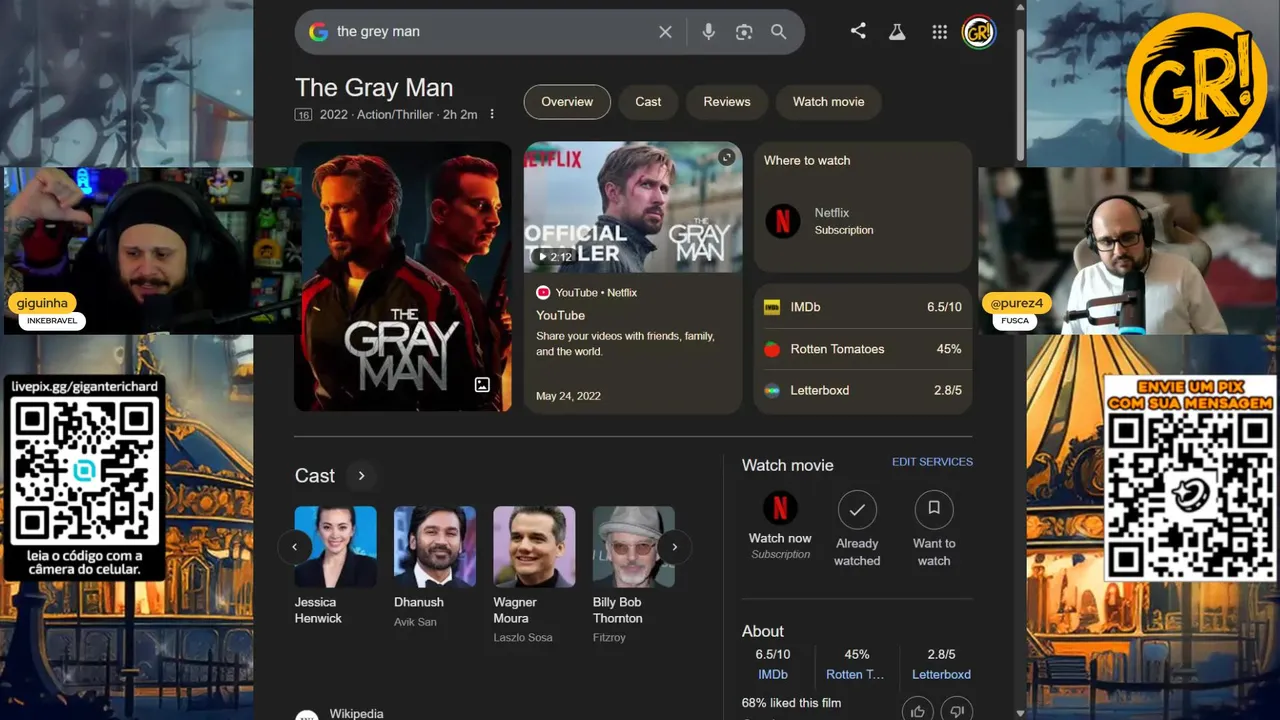Select the Overview tab
Image resolution: width=1280 pixels, height=720 pixels.
point(567,102)
